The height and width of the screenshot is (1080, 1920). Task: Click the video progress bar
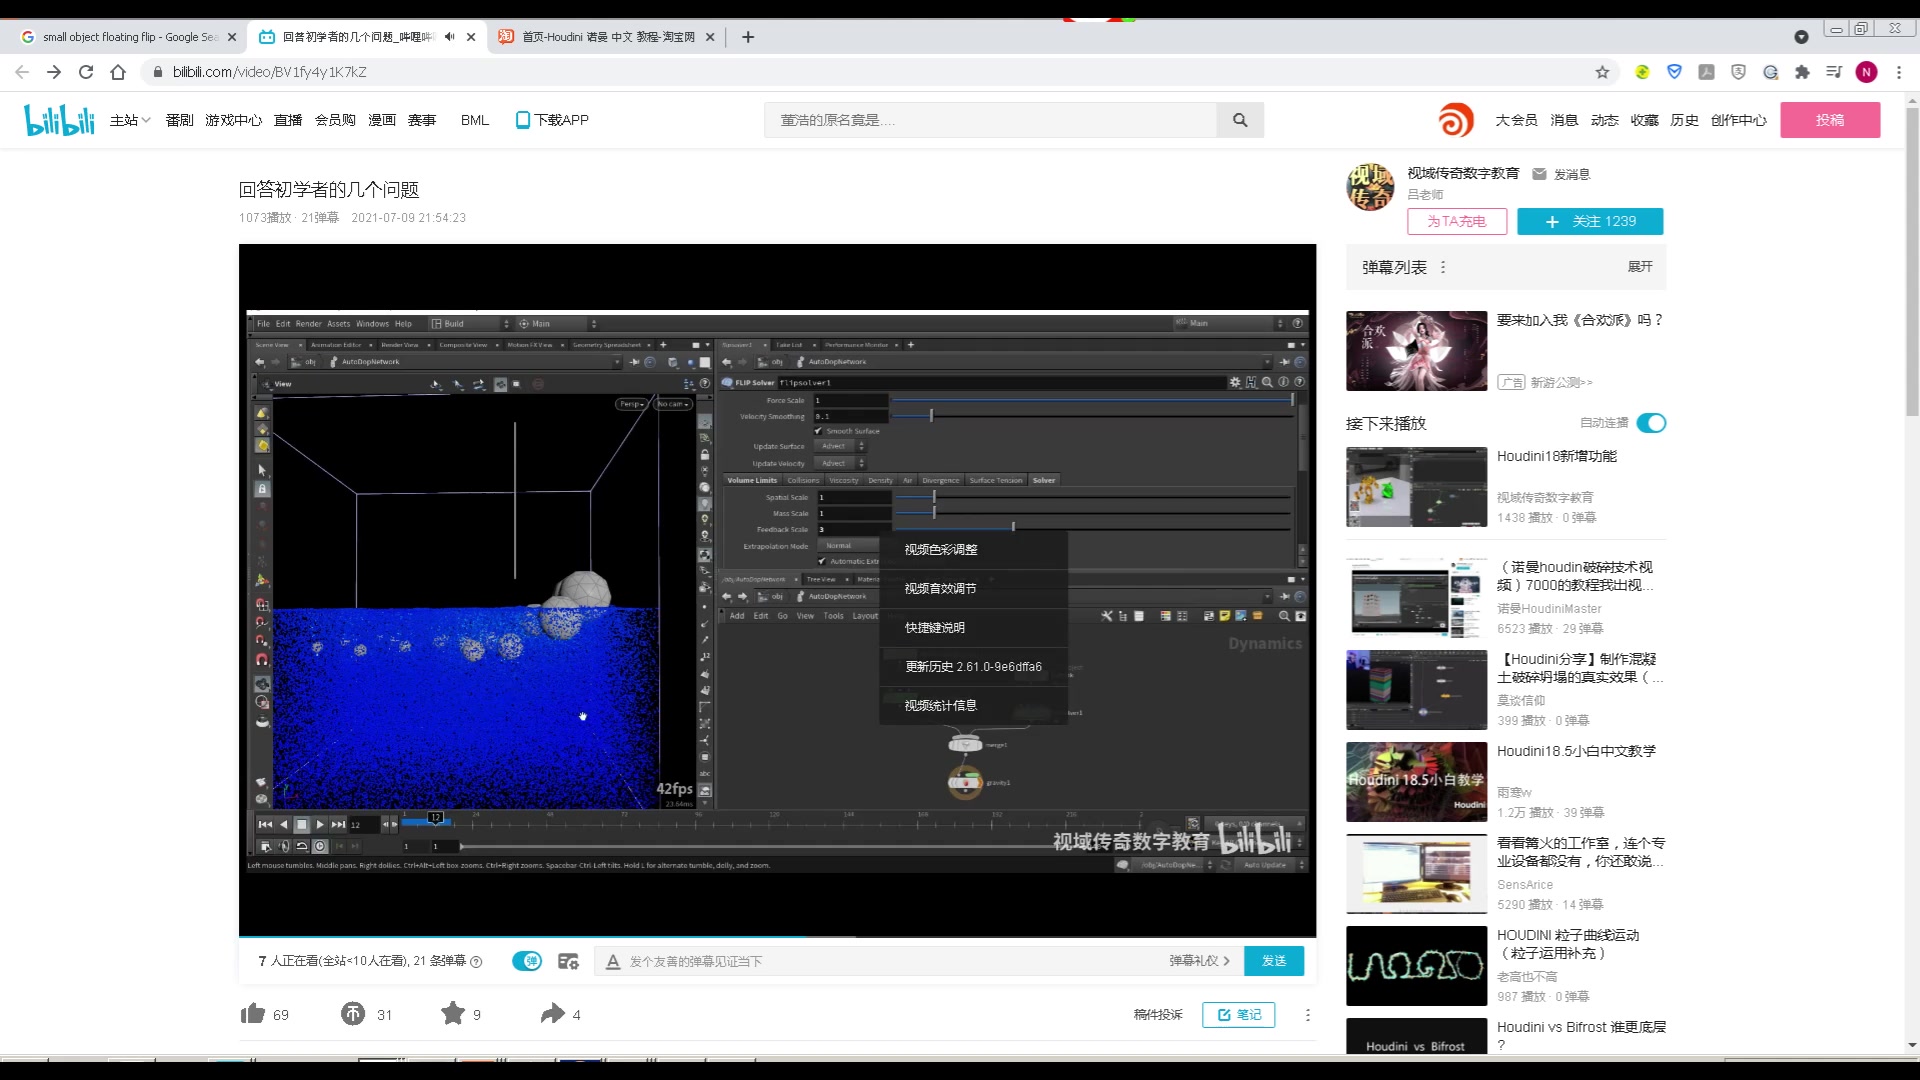point(777,937)
